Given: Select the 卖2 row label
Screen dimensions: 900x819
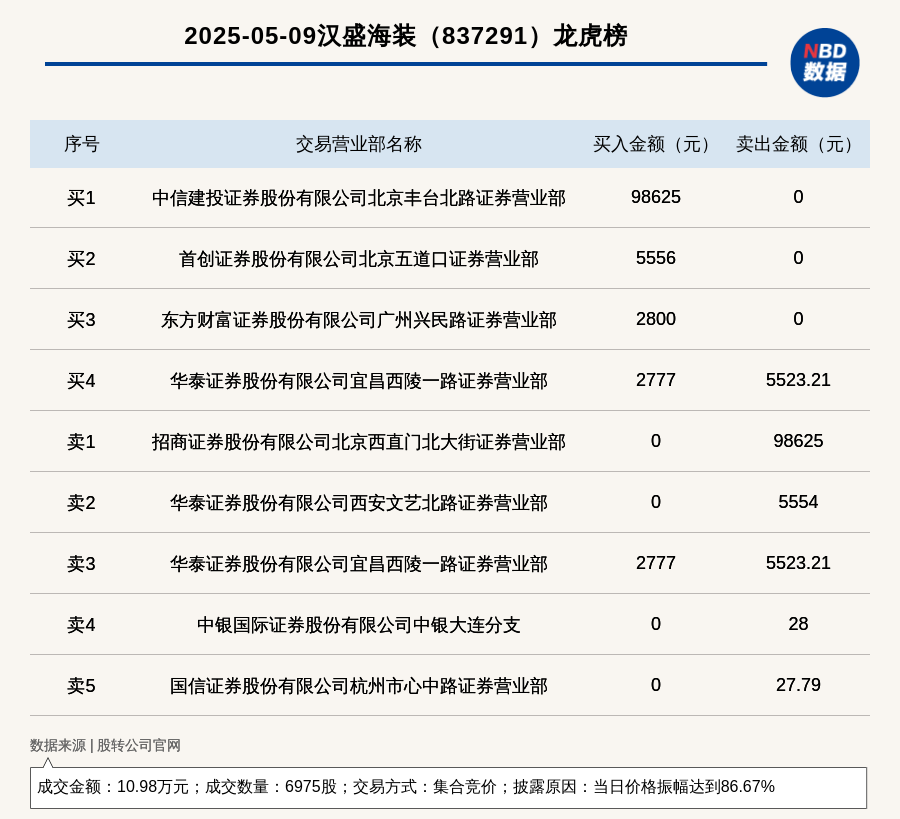Looking at the screenshot, I should click(x=82, y=503).
